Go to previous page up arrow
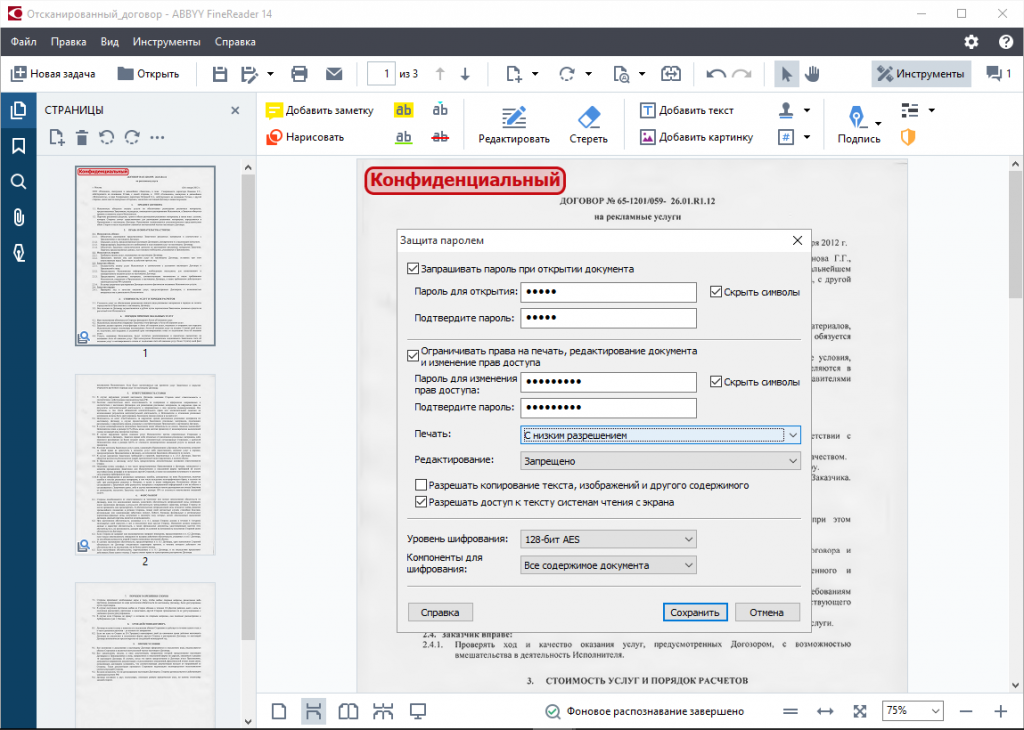 440,74
